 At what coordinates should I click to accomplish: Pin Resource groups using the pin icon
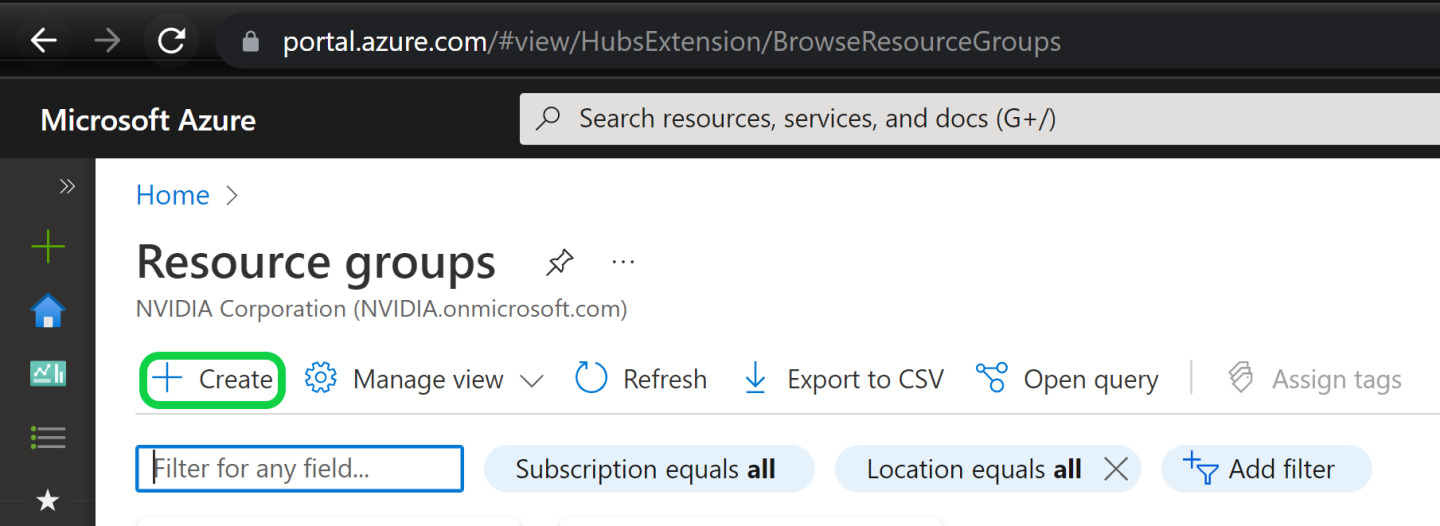pos(559,263)
